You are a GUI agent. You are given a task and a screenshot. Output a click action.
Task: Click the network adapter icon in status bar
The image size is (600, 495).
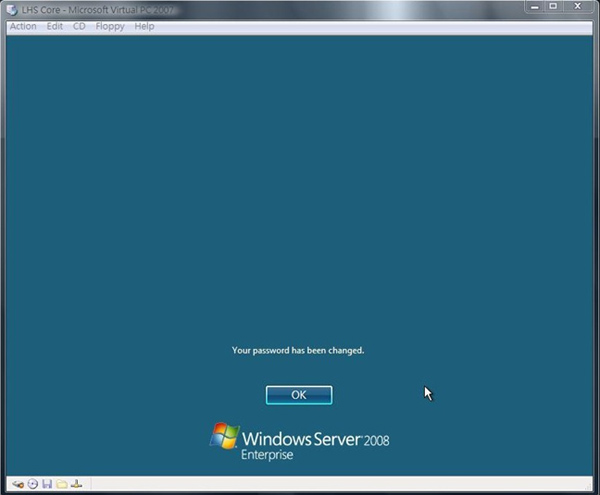pos(76,484)
